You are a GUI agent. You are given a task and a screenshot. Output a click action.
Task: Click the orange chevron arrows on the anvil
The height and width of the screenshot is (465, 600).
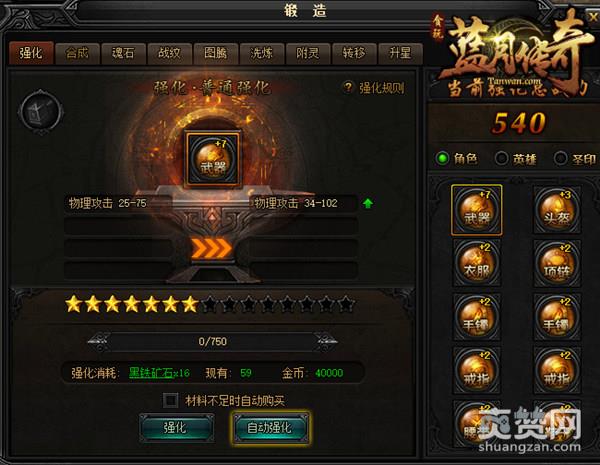point(212,249)
